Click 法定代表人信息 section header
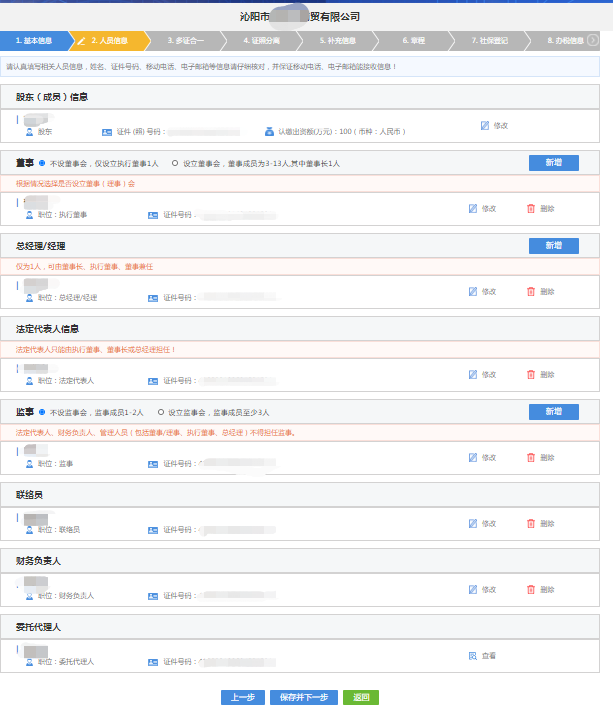The height and width of the screenshot is (715, 613). pyautogui.click(x=300, y=329)
